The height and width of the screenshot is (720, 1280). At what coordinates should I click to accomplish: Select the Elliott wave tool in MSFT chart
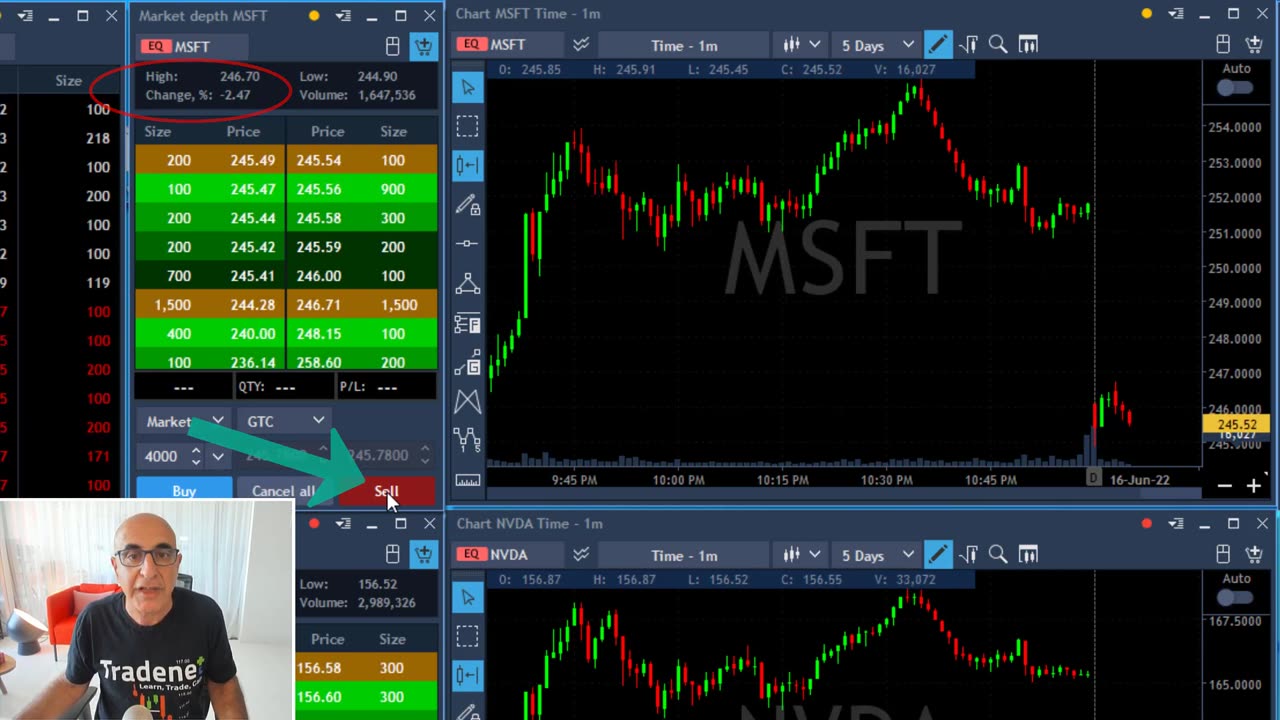467,440
